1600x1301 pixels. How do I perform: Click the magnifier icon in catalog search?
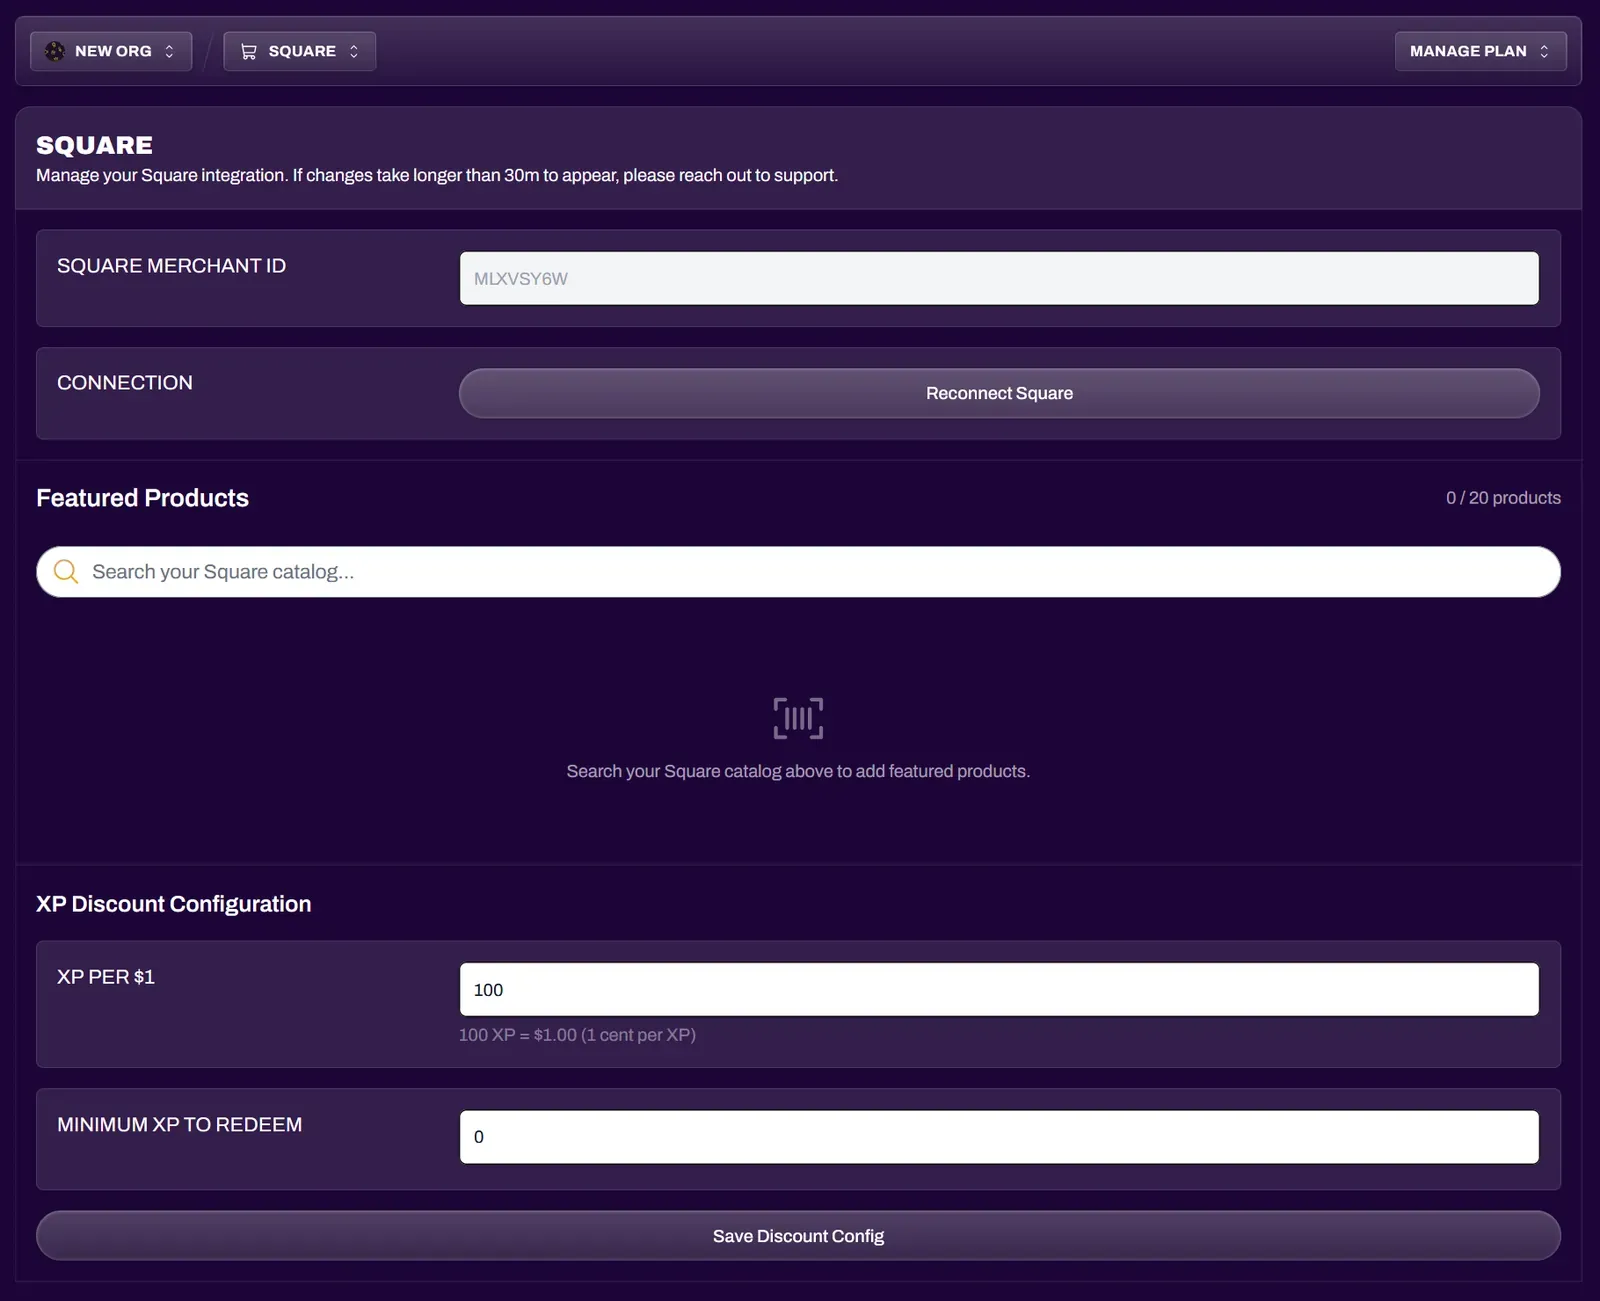66,571
